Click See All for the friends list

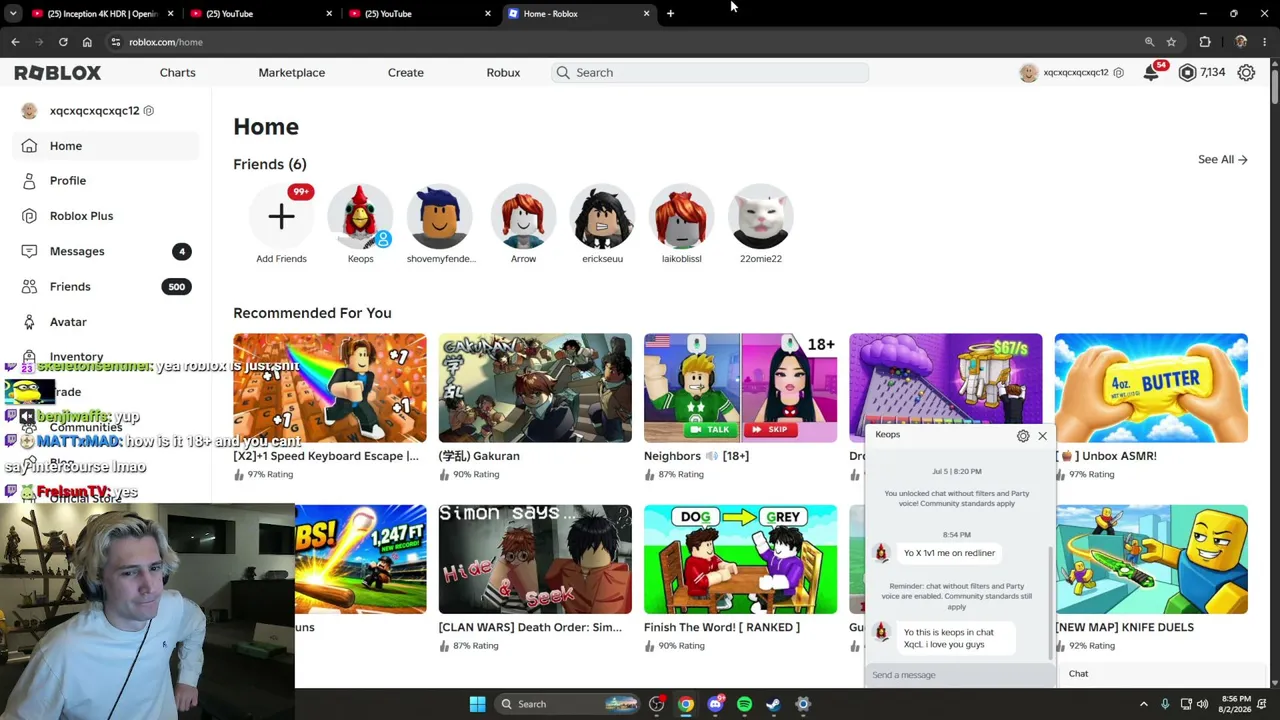(x=1222, y=160)
